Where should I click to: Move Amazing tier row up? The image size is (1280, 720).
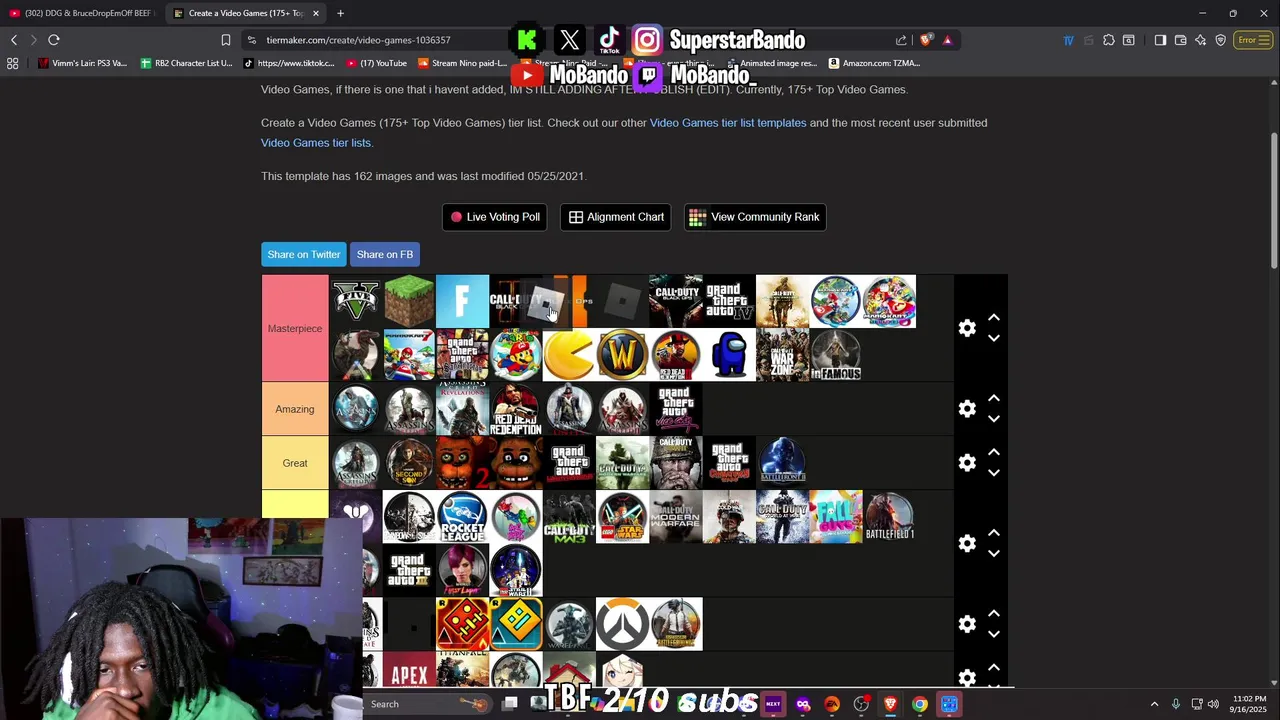994,398
